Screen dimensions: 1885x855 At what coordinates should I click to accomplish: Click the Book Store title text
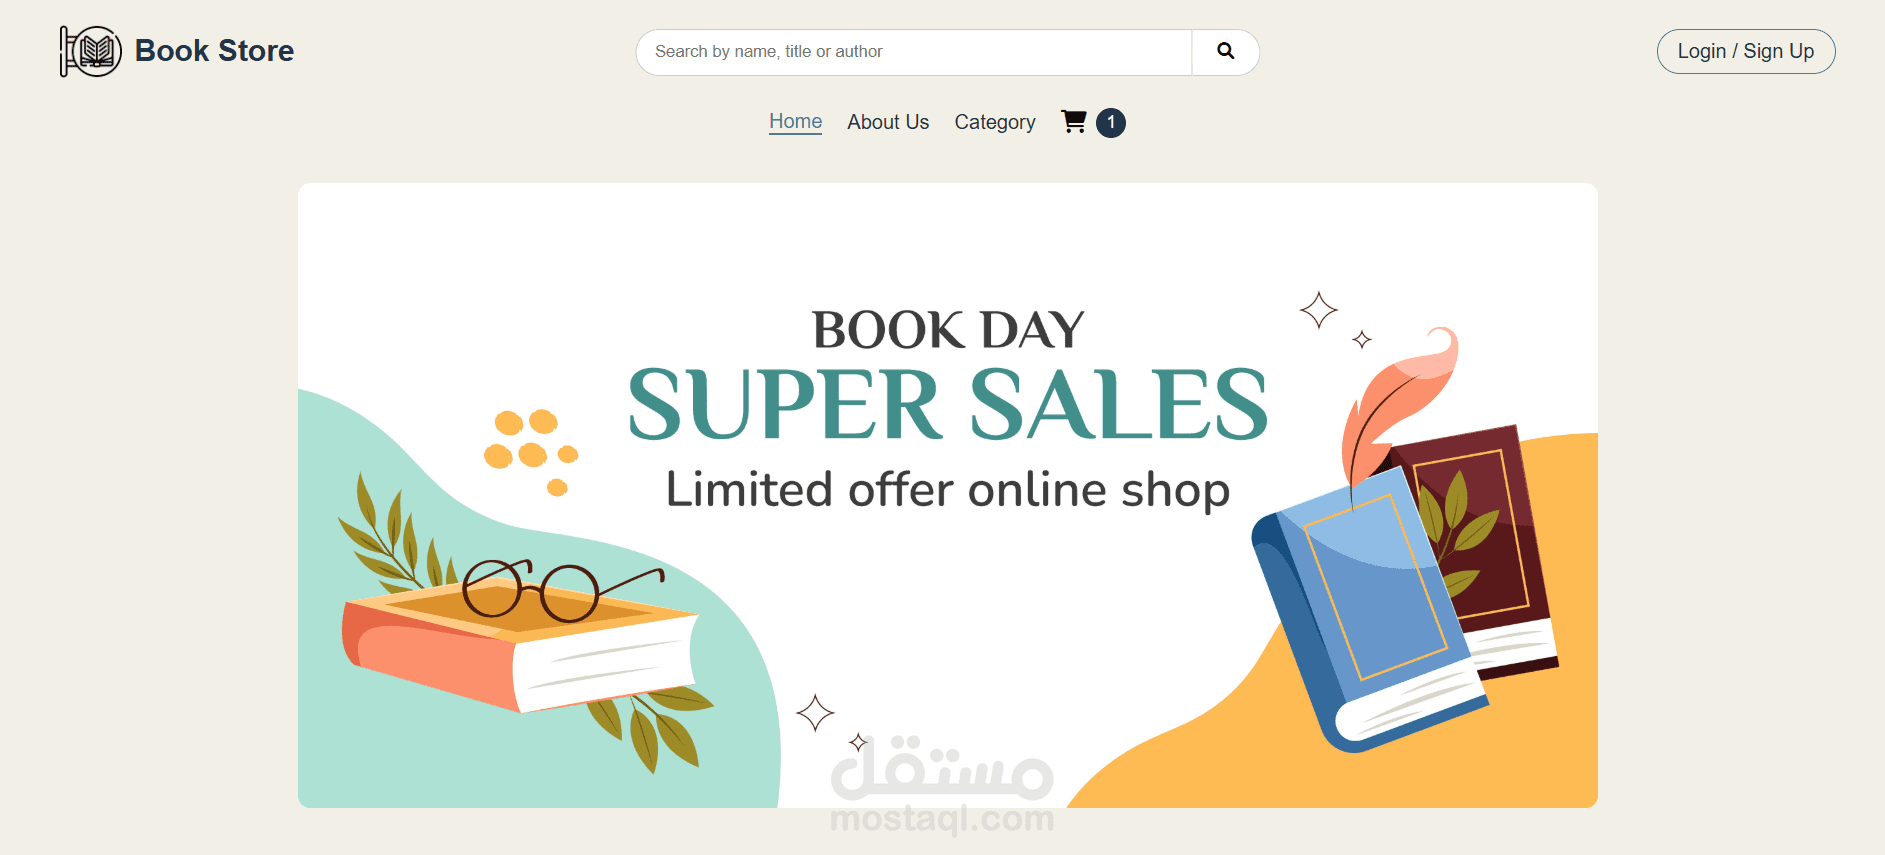point(214,51)
